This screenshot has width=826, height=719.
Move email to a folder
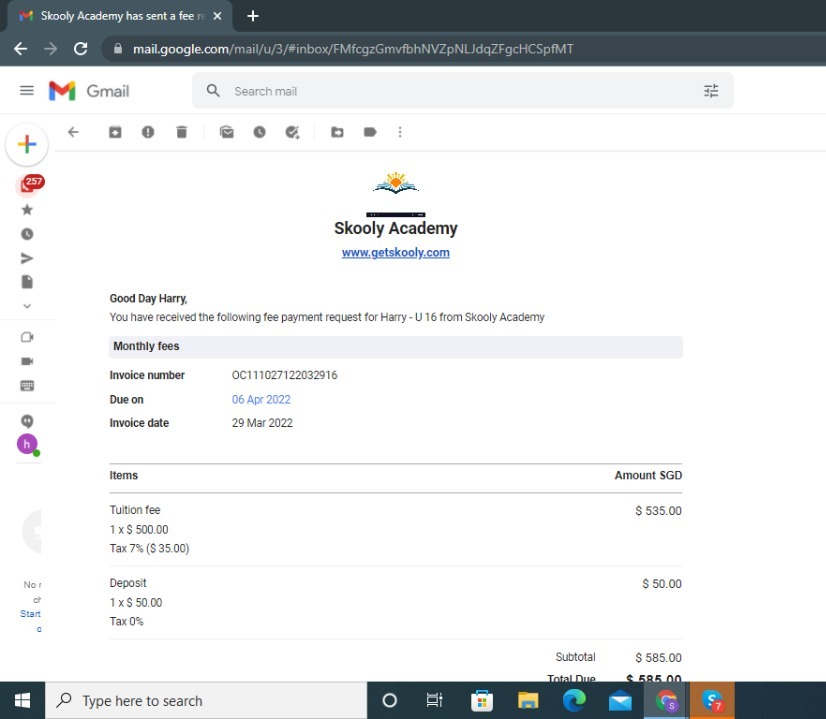point(337,132)
